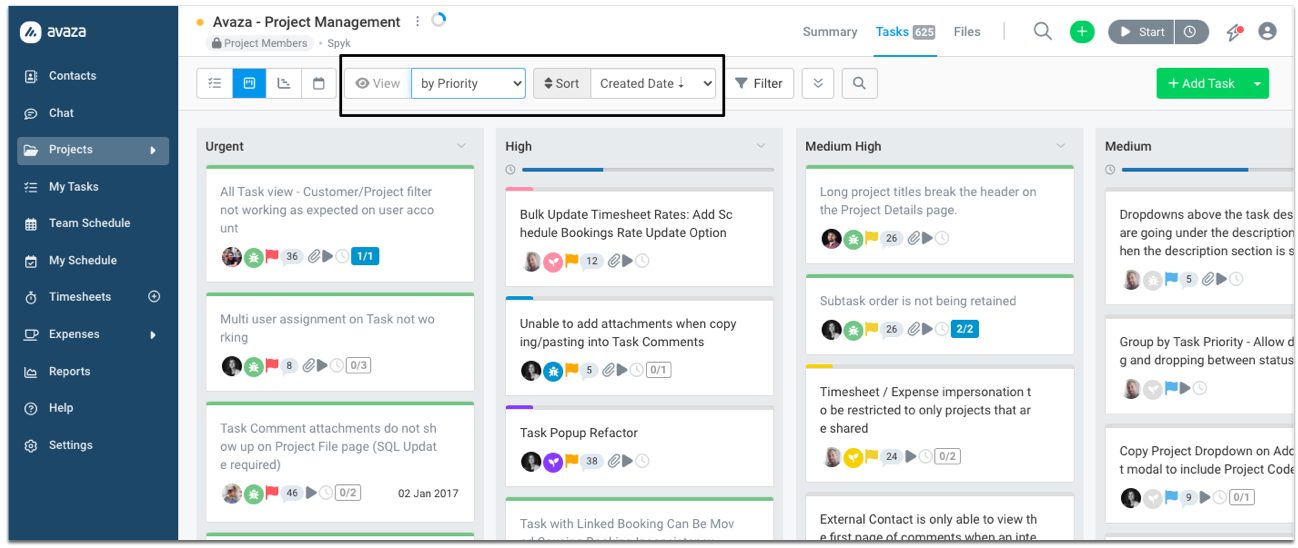Expand the Add Task dropdown arrow
Screen dimensions: 1298x548
click(1257, 84)
